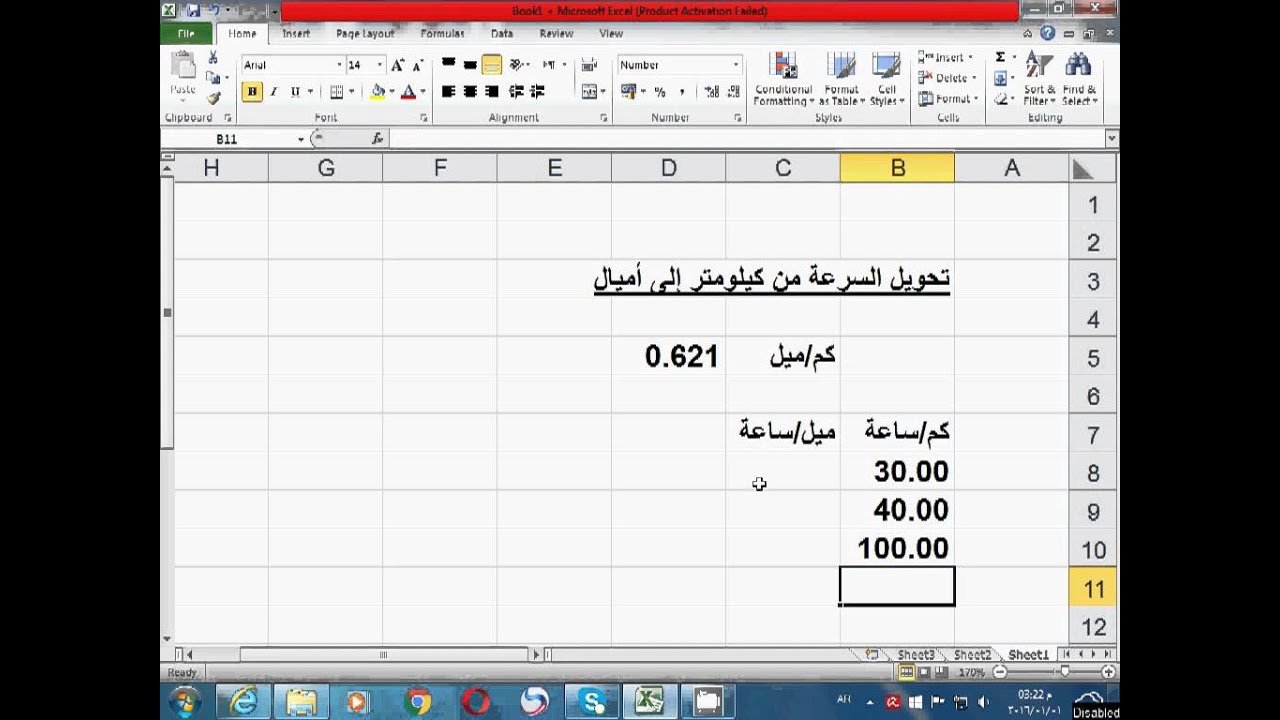Open Chrome from the taskbar

418,702
